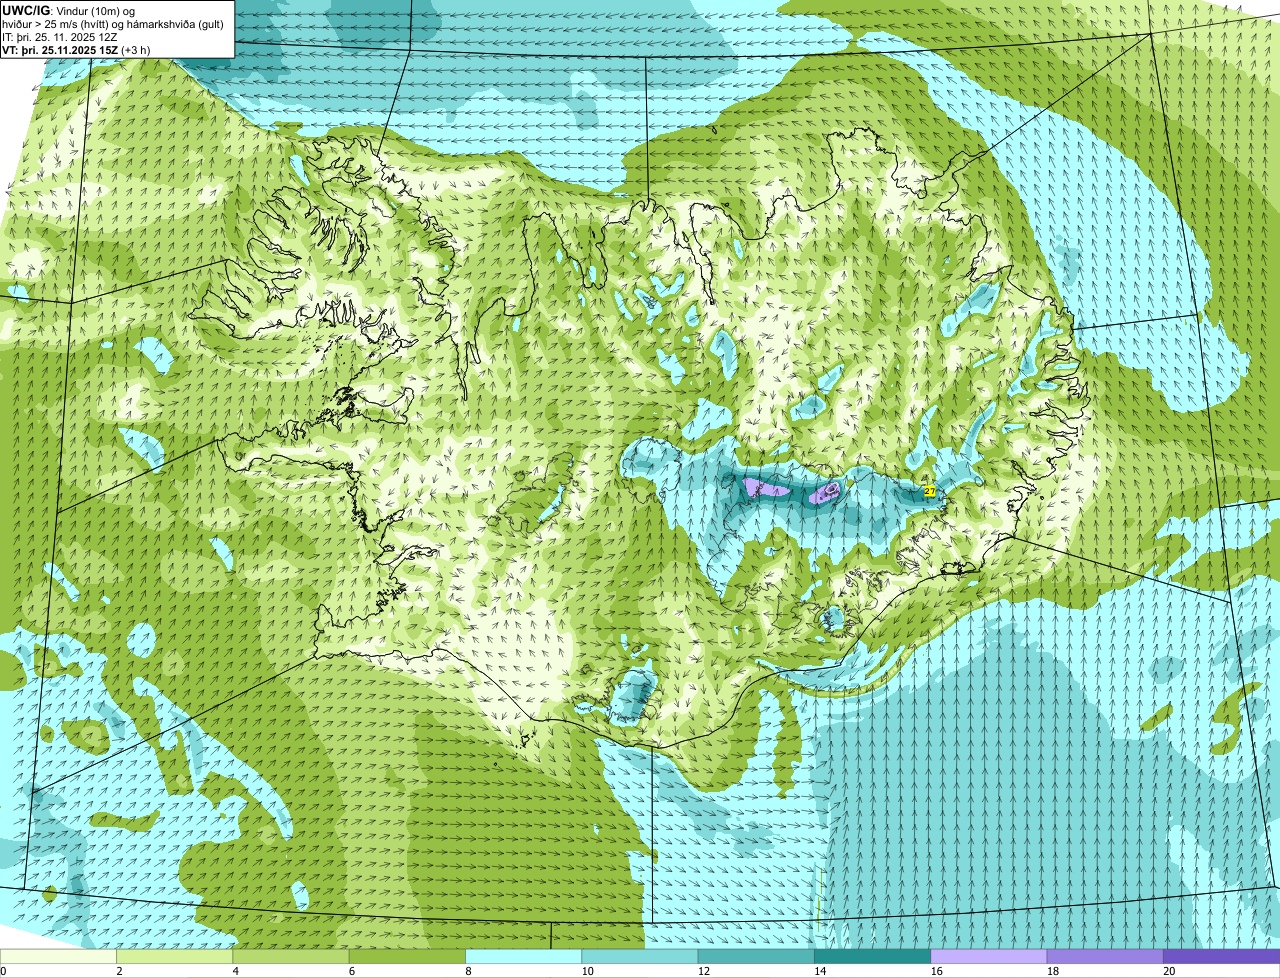Click the "6" scale label under the colorbar
Image resolution: width=1280 pixels, height=978 pixels.
351,971
